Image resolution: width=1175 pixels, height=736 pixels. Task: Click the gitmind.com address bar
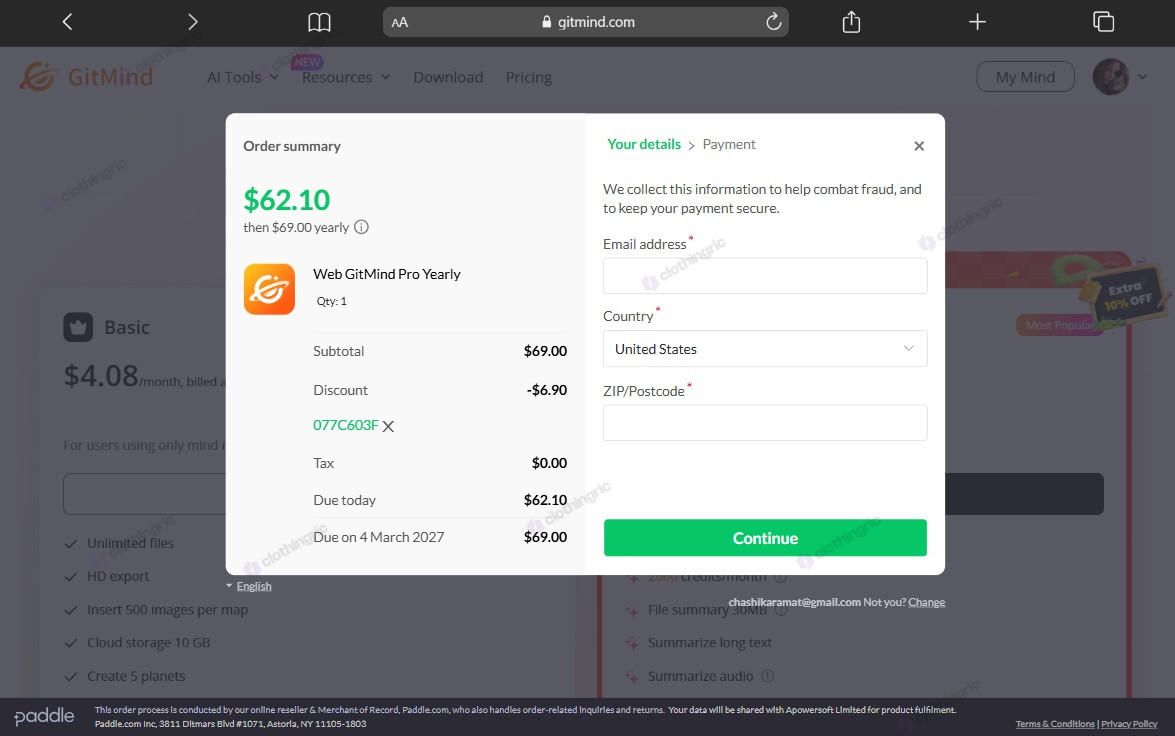(x=585, y=22)
